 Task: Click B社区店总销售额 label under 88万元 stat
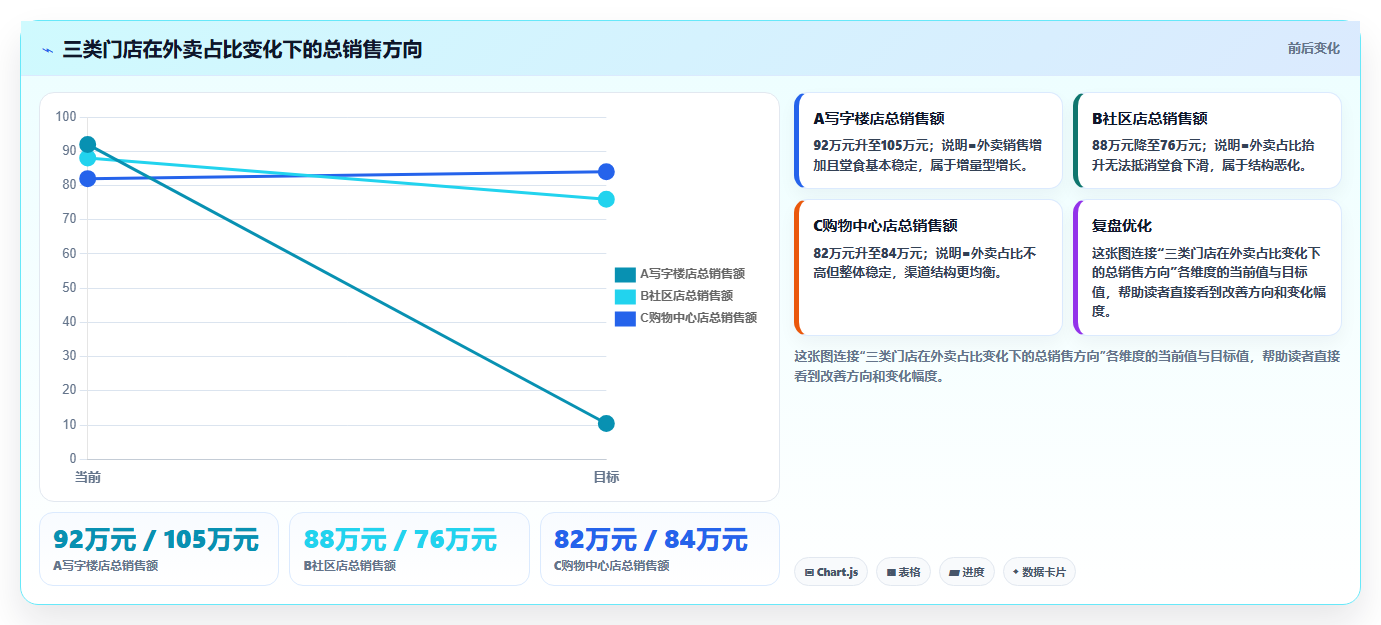coord(349,565)
